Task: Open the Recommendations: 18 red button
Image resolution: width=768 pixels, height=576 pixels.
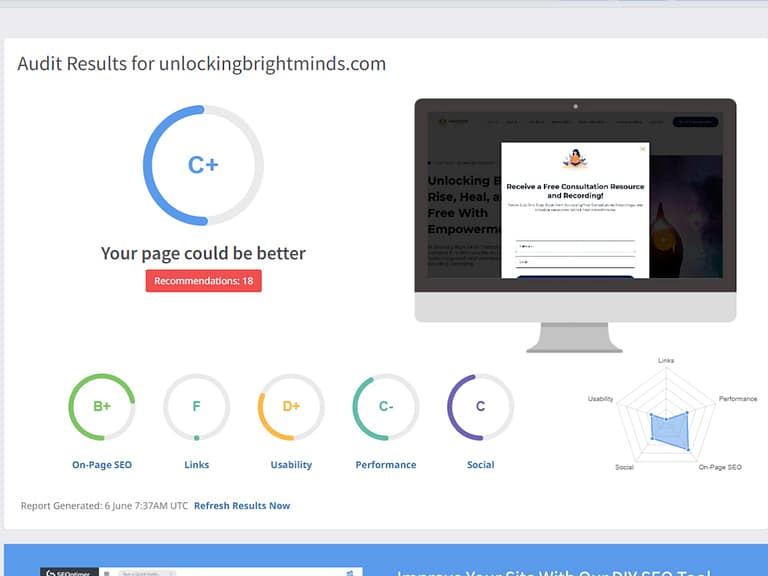Action: click(x=203, y=281)
